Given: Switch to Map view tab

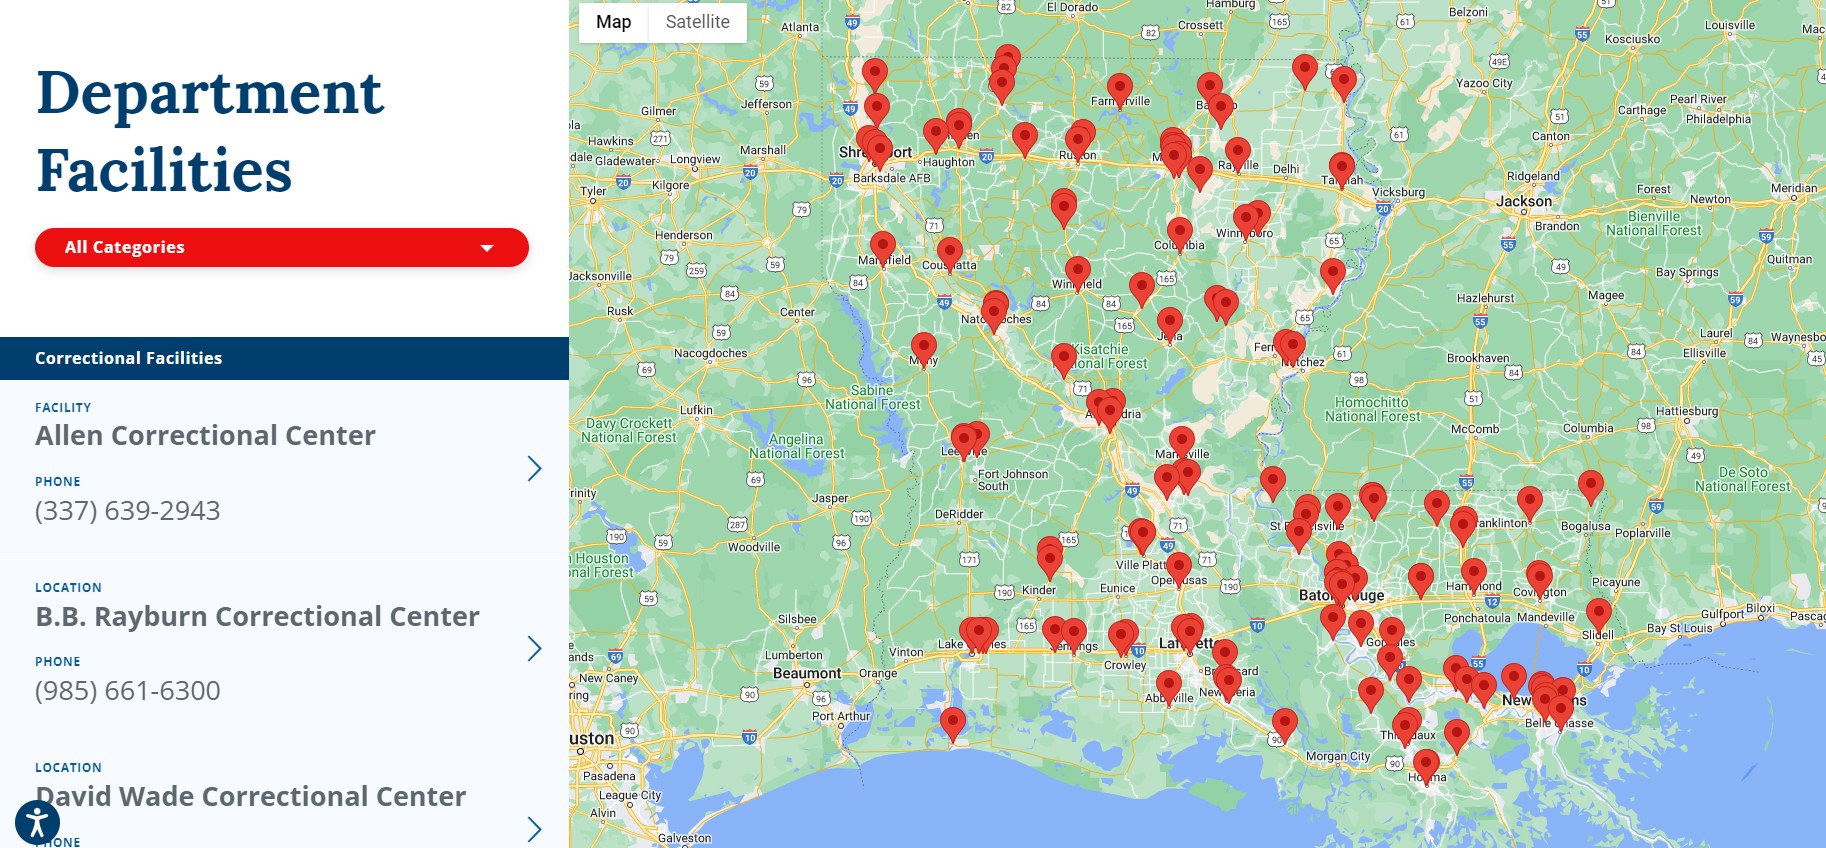Looking at the screenshot, I should click(613, 22).
